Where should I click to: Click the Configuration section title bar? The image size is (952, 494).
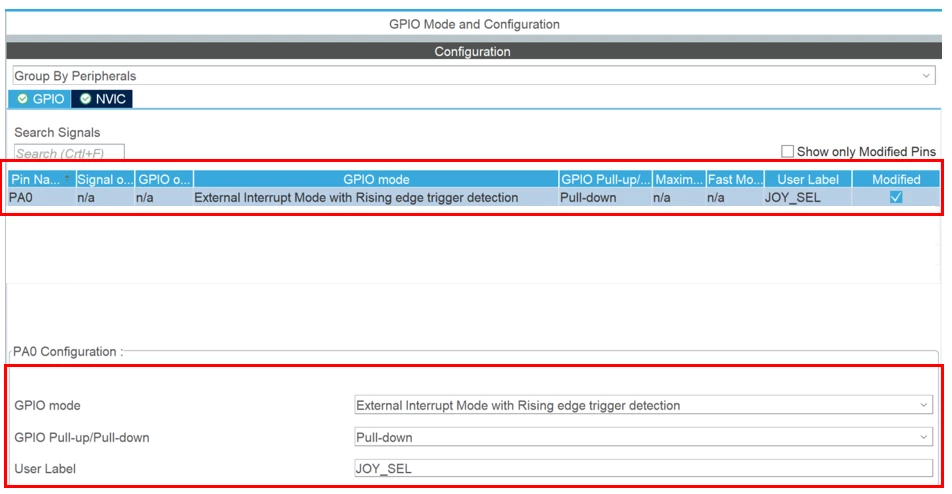(472, 51)
